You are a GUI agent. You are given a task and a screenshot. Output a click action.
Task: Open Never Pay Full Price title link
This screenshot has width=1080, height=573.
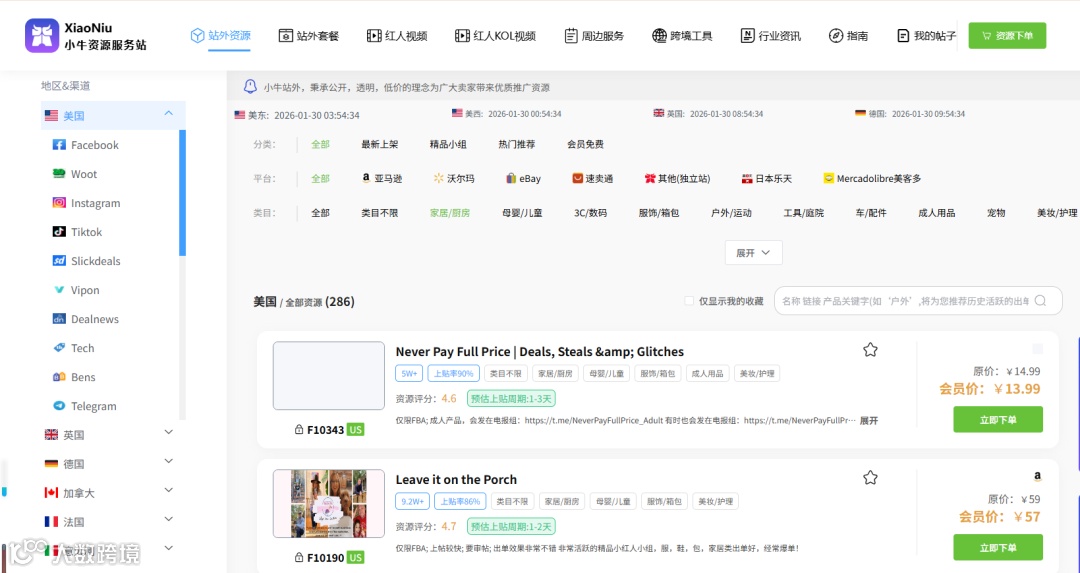point(539,351)
